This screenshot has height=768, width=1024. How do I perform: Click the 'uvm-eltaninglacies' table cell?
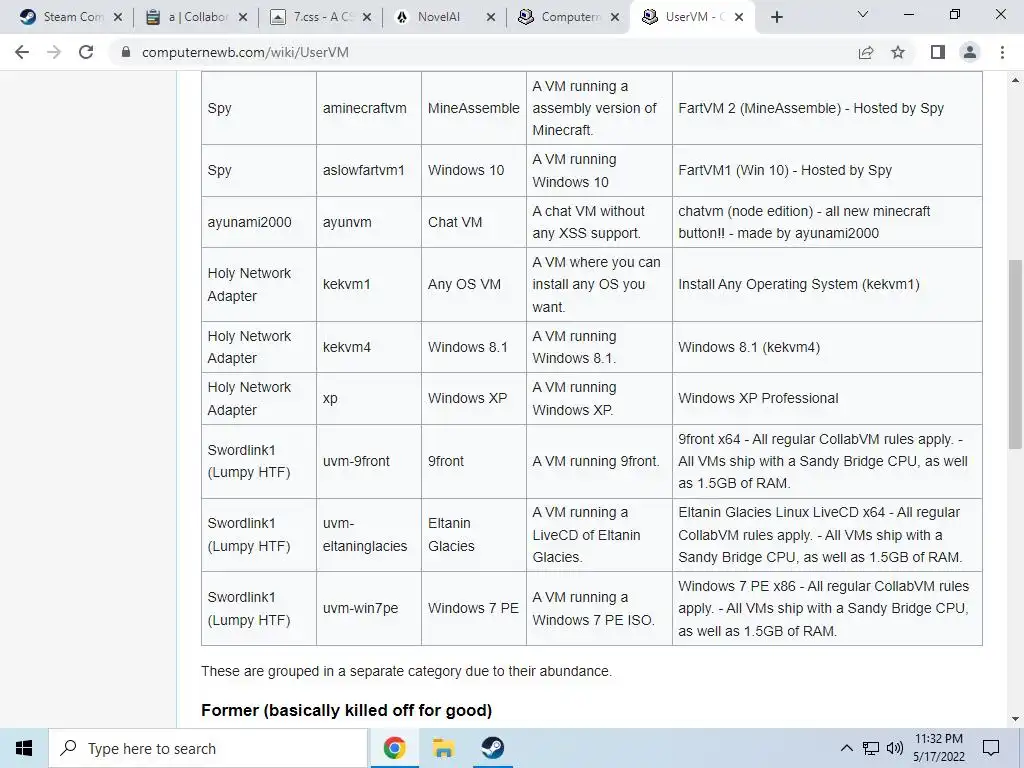point(369,535)
